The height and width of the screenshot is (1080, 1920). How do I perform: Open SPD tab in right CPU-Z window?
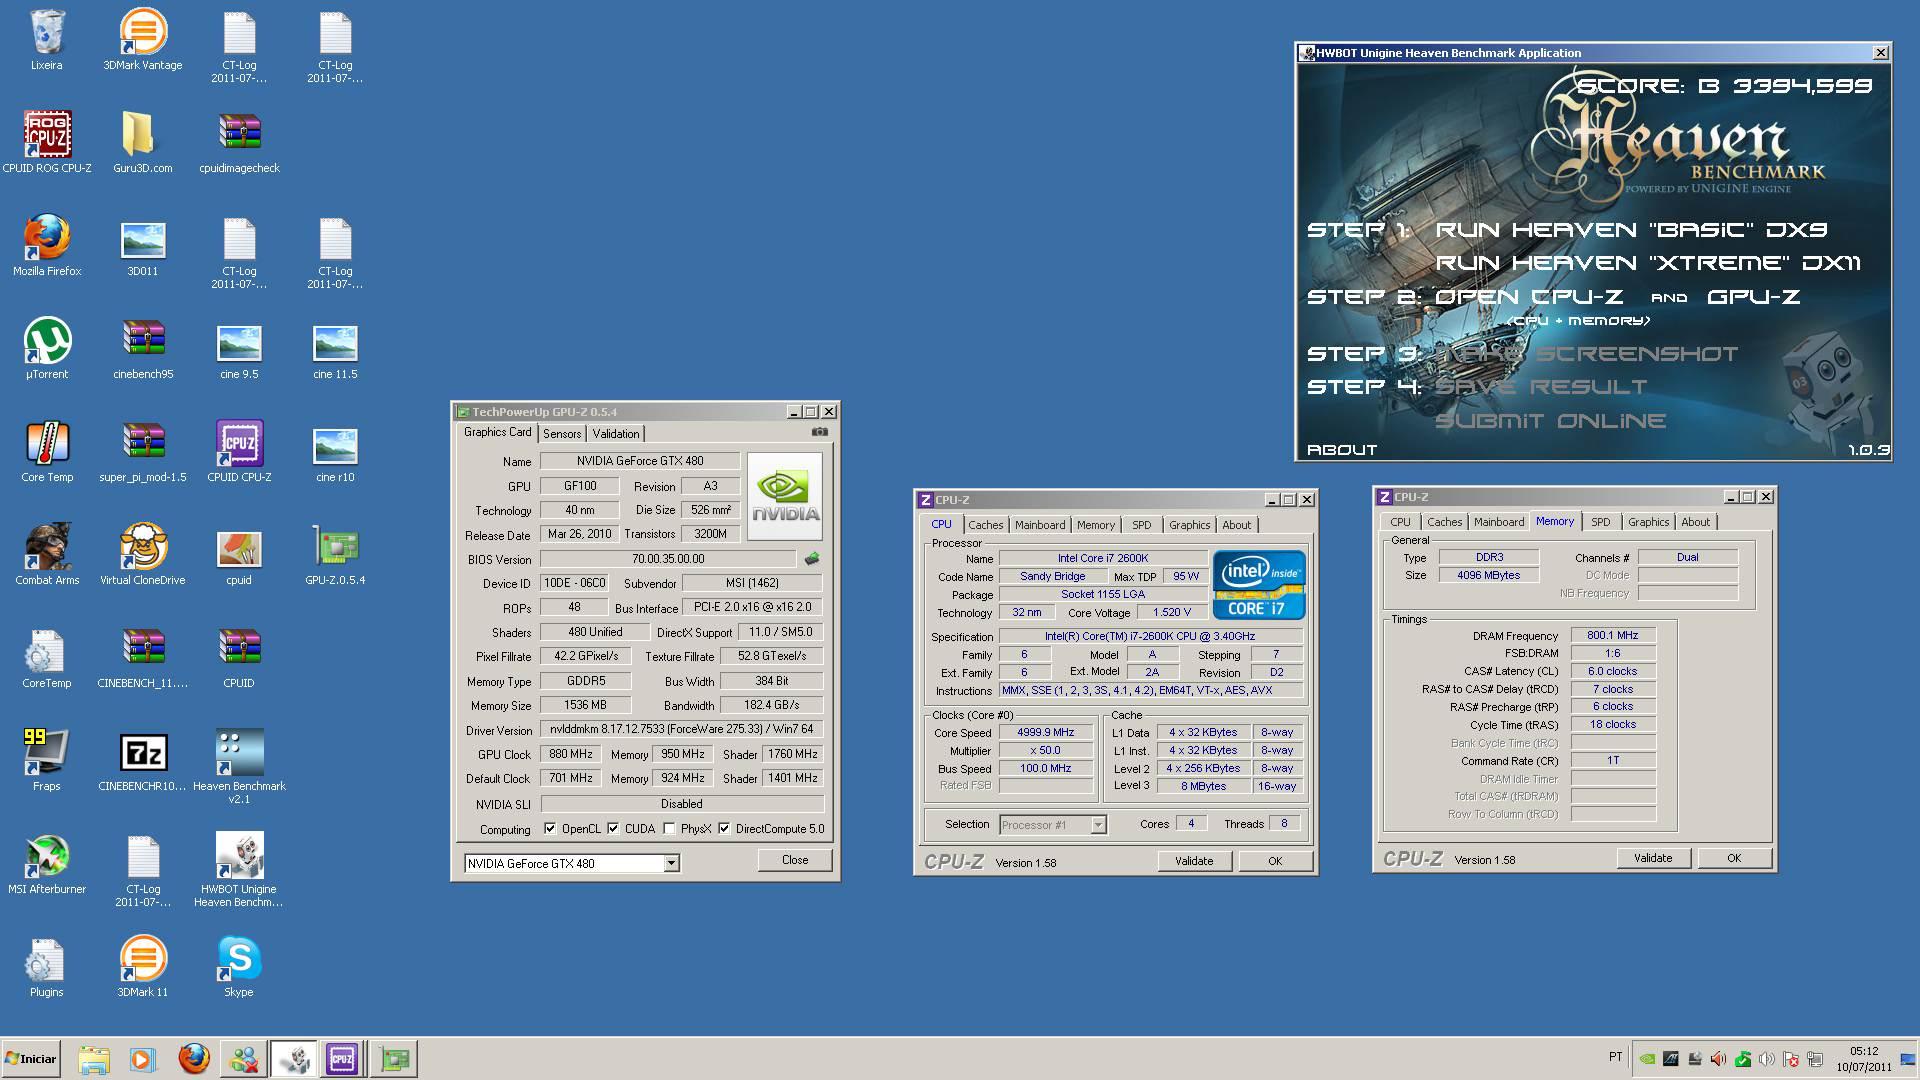[1600, 522]
